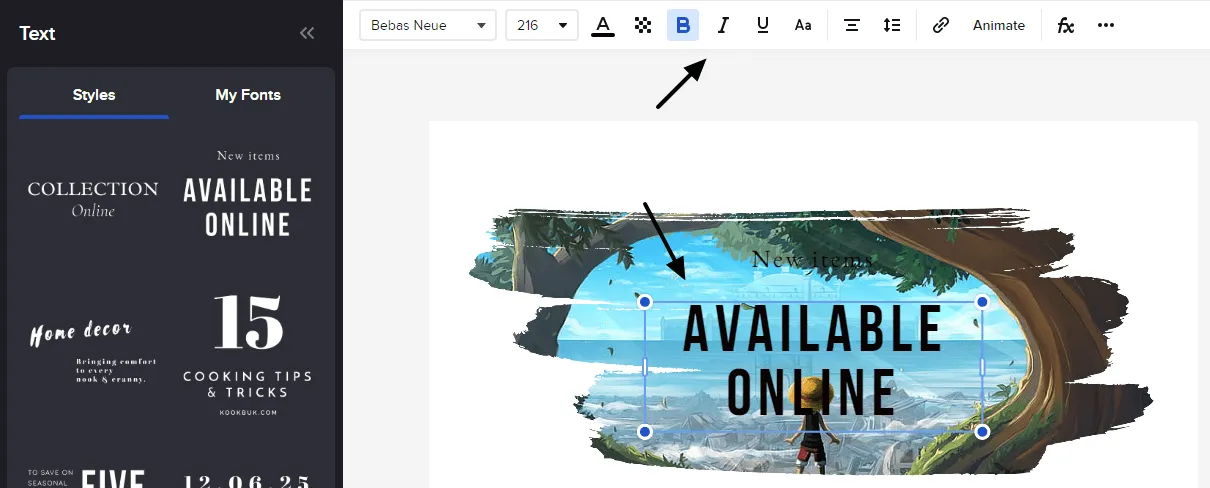
Task: Open the Bebas Neue font family dropdown
Action: click(x=428, y=25)
